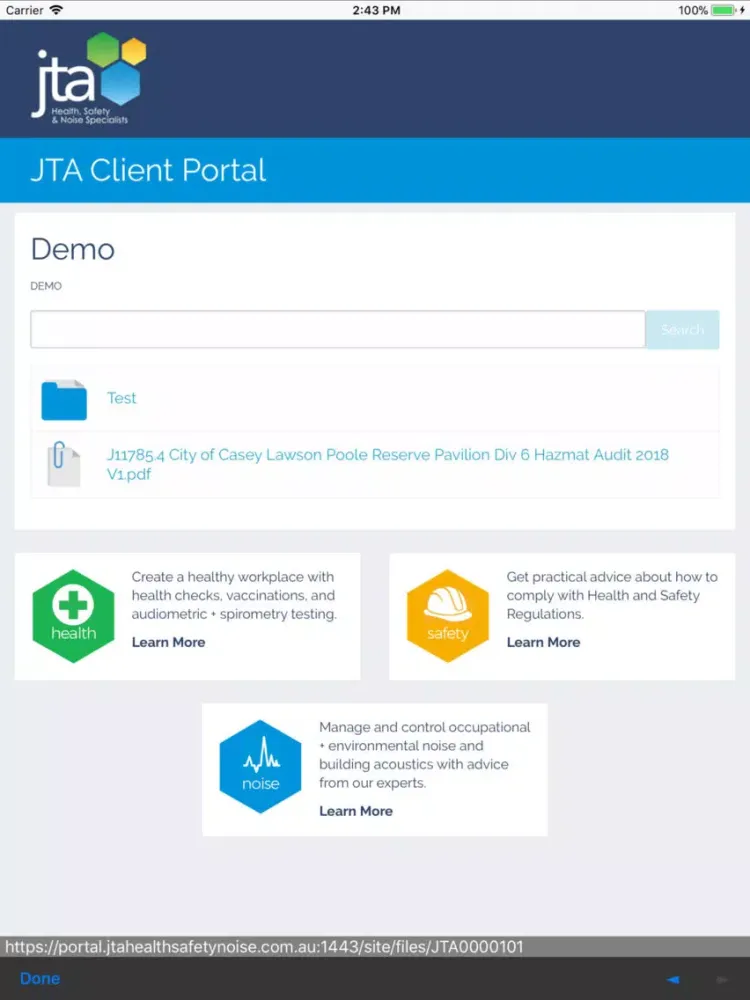The width and height of the screenshot is (750, 1000).
Task: Tap the JTA Client Portal heading
Action: 148,170
